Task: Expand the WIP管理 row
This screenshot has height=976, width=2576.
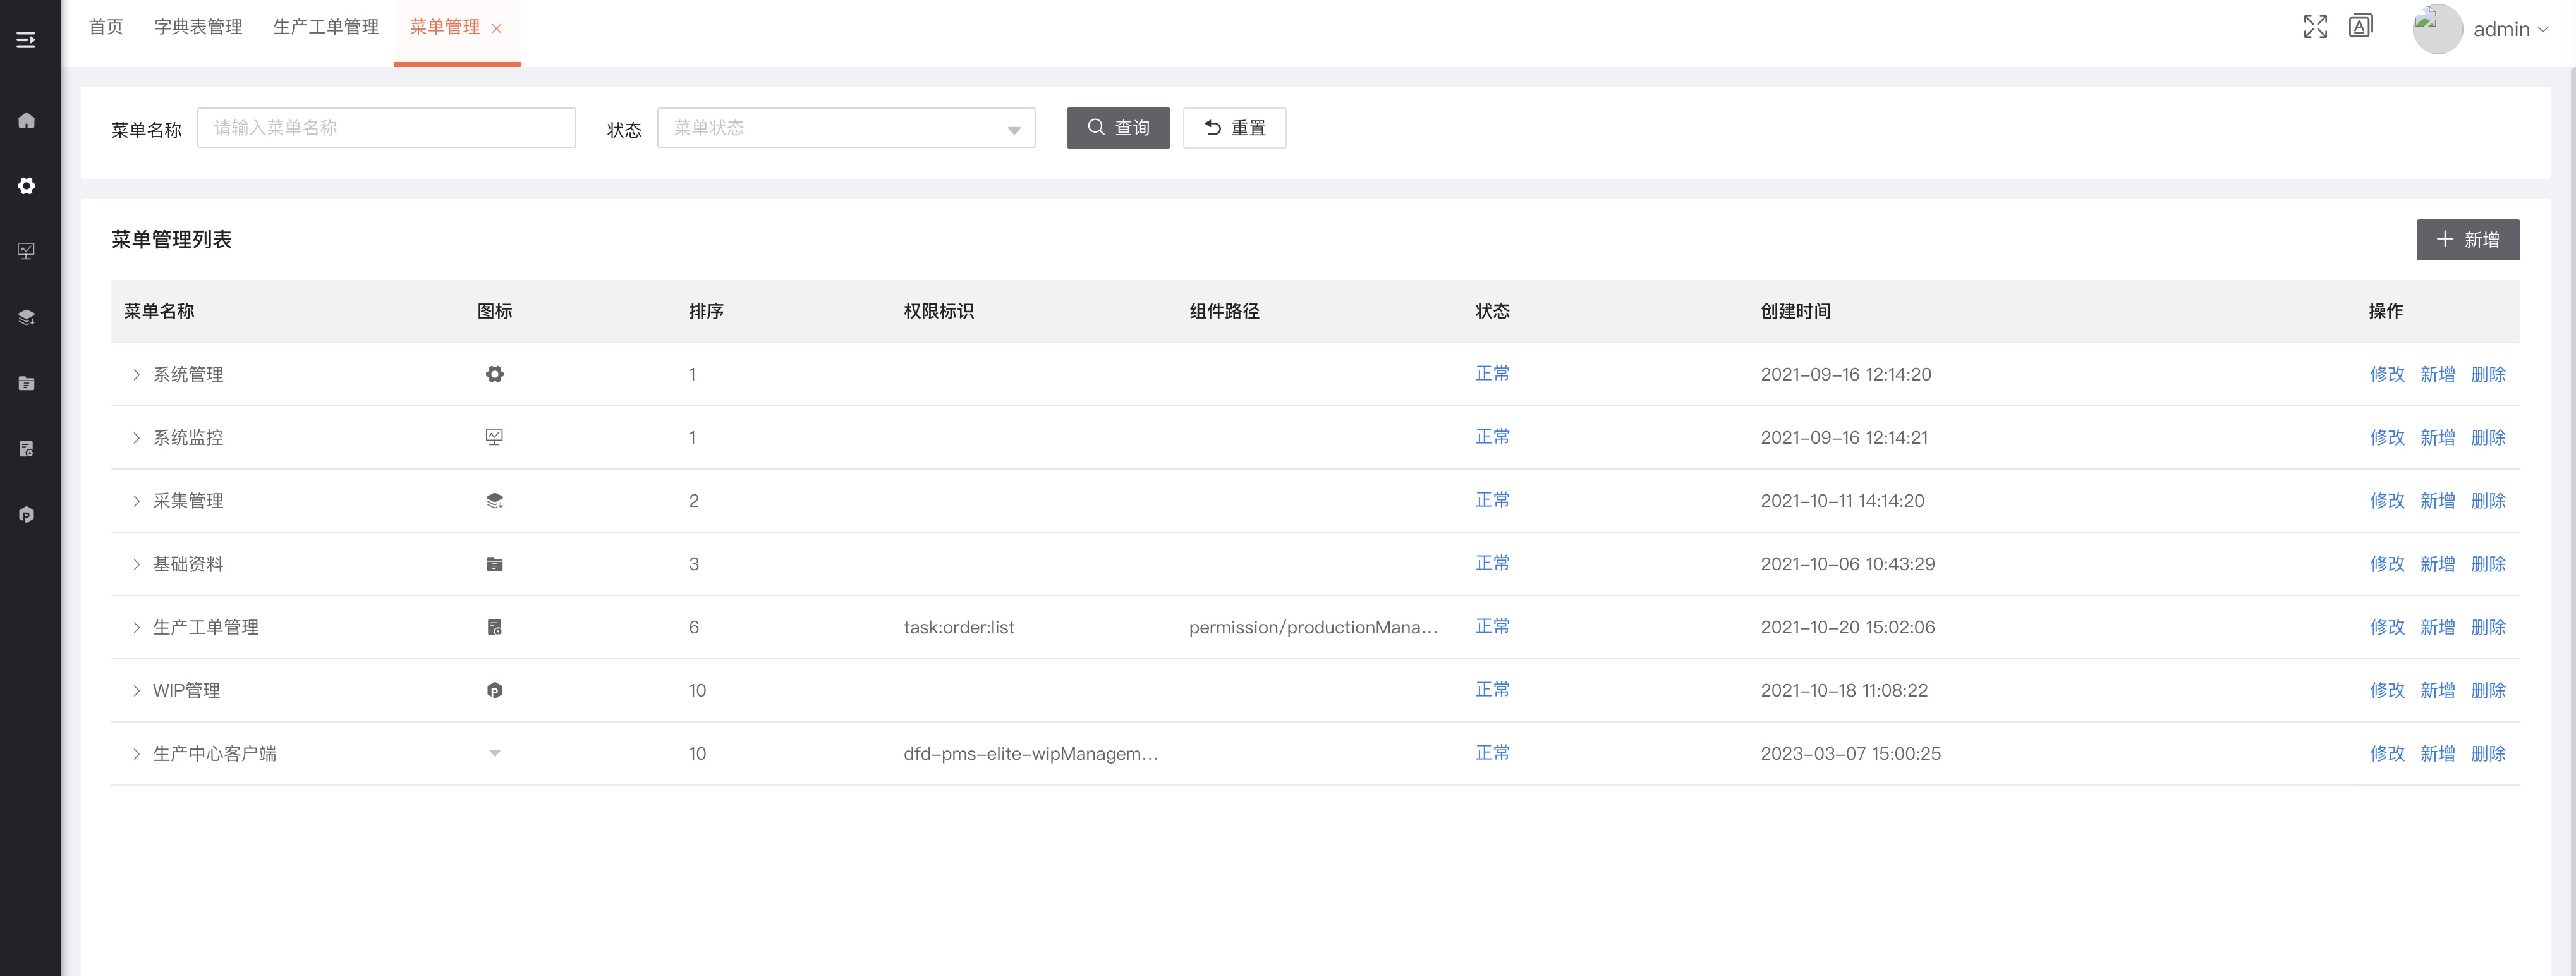Action: (136, 691)
